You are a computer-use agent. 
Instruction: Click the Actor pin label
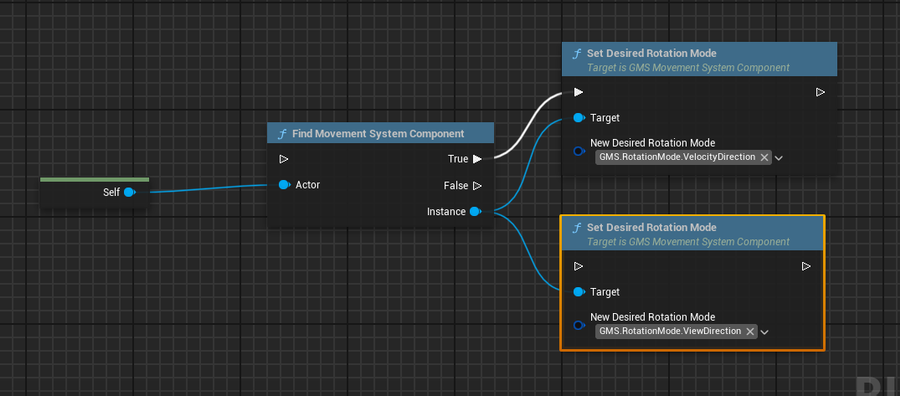click(x=308, y=185)
